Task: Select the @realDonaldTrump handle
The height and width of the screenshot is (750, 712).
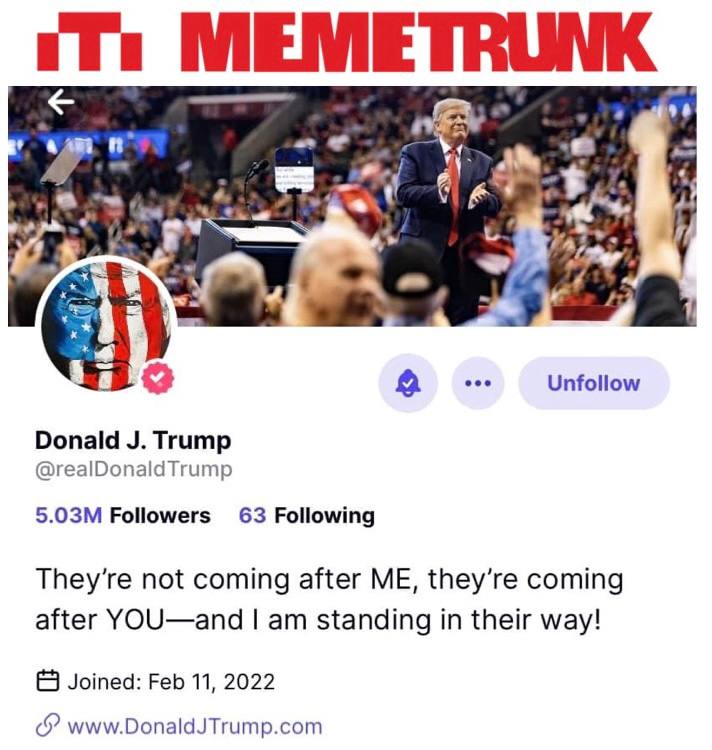Action: (x=133, y=469)
